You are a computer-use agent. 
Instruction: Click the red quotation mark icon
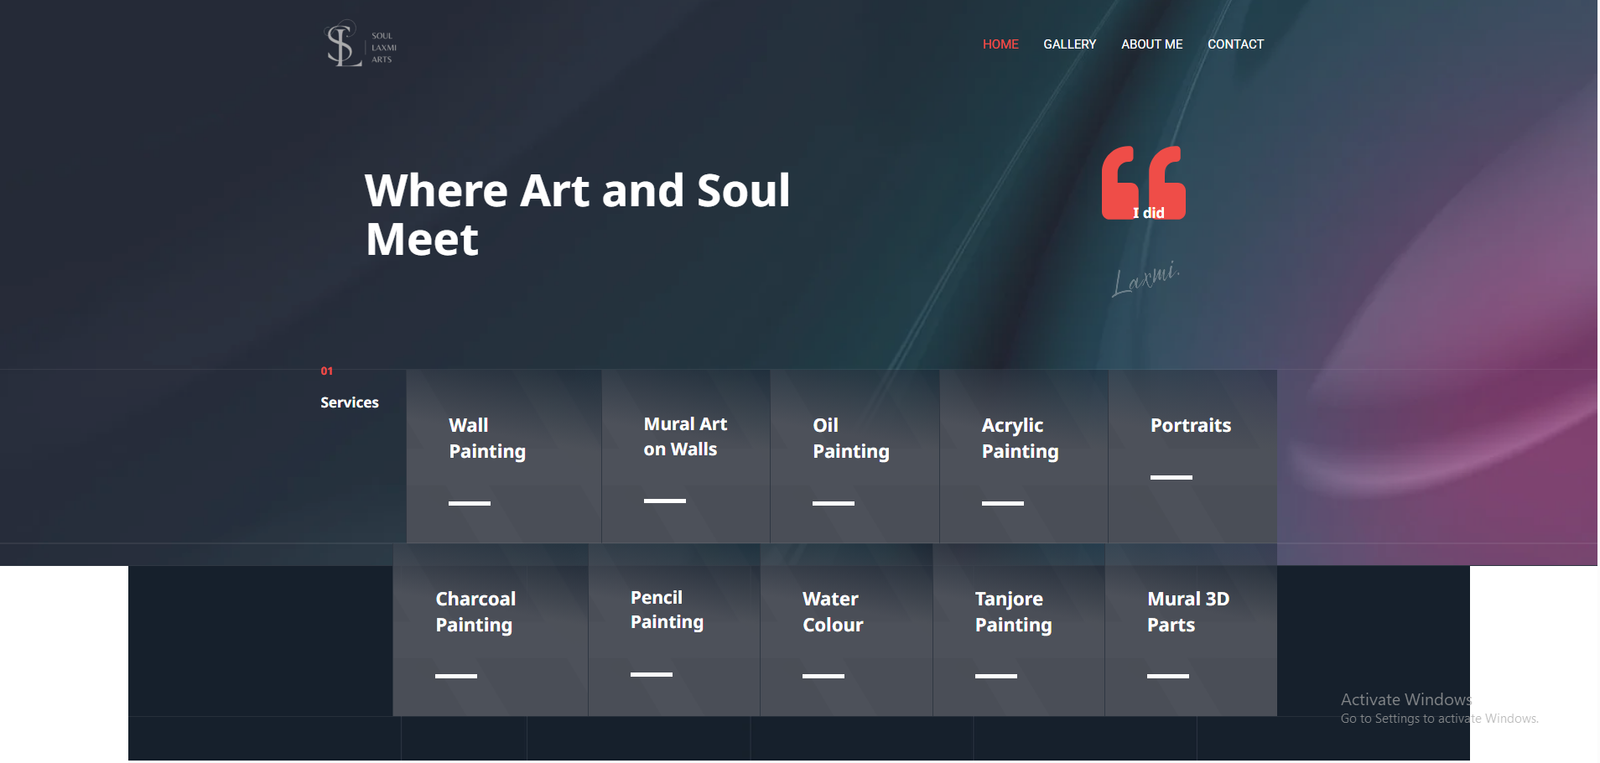pos(1143,183)
